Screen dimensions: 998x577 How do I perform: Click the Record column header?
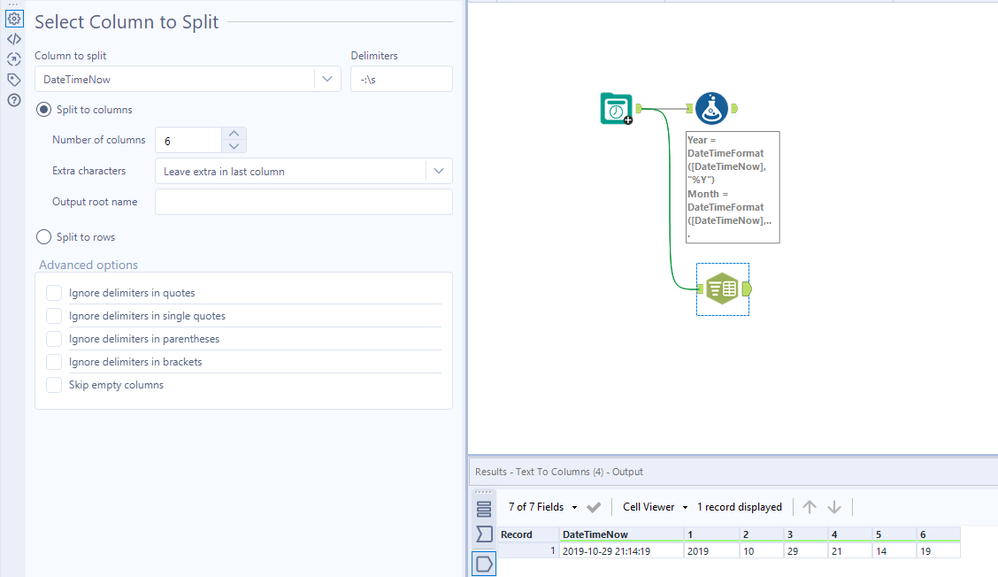(x=528, y=534)
